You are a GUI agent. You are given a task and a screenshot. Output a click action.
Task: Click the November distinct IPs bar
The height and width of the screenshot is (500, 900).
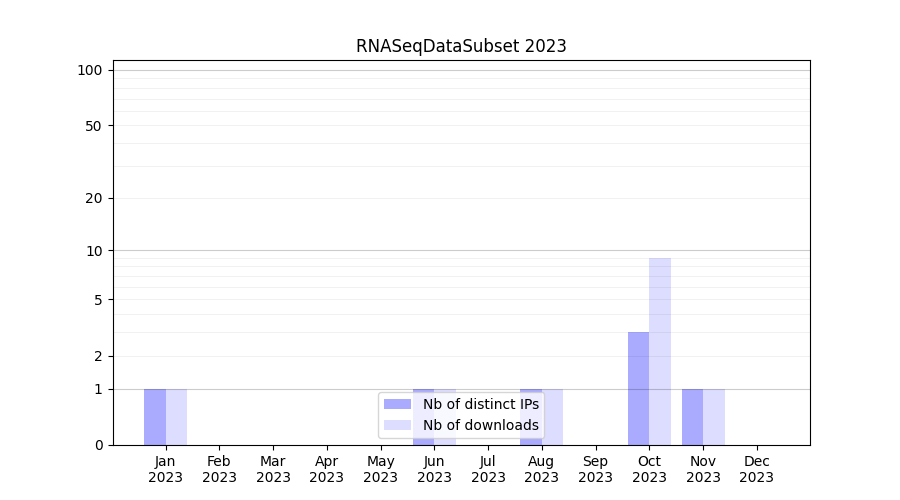(692, 417)
